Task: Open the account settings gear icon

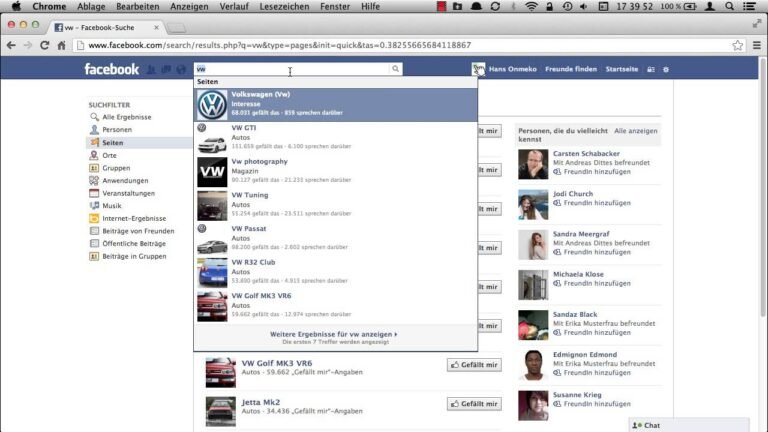Action: point(666,70)
